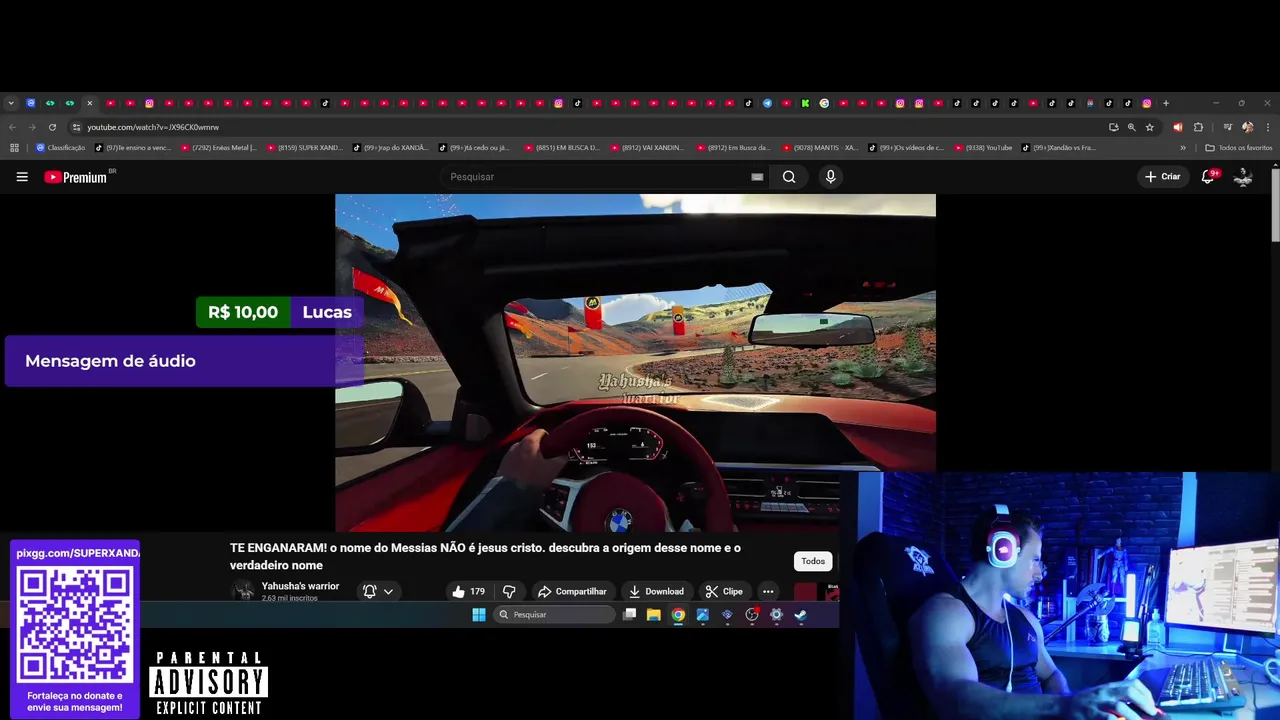
Task: View site information icon left of URL
Action: coord(76,127)
